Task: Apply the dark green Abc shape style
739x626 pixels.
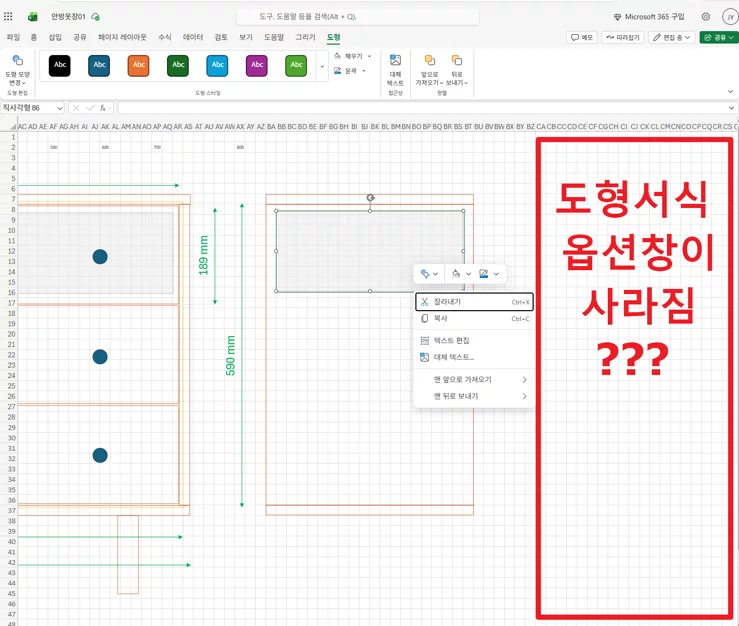Action: click(178, 65)
